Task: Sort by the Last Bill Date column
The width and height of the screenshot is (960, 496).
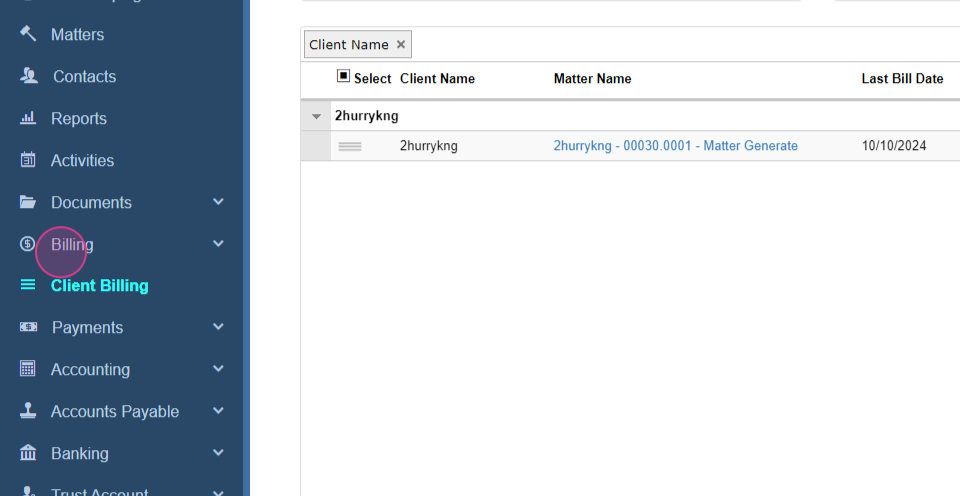Action: click(902, 78)
